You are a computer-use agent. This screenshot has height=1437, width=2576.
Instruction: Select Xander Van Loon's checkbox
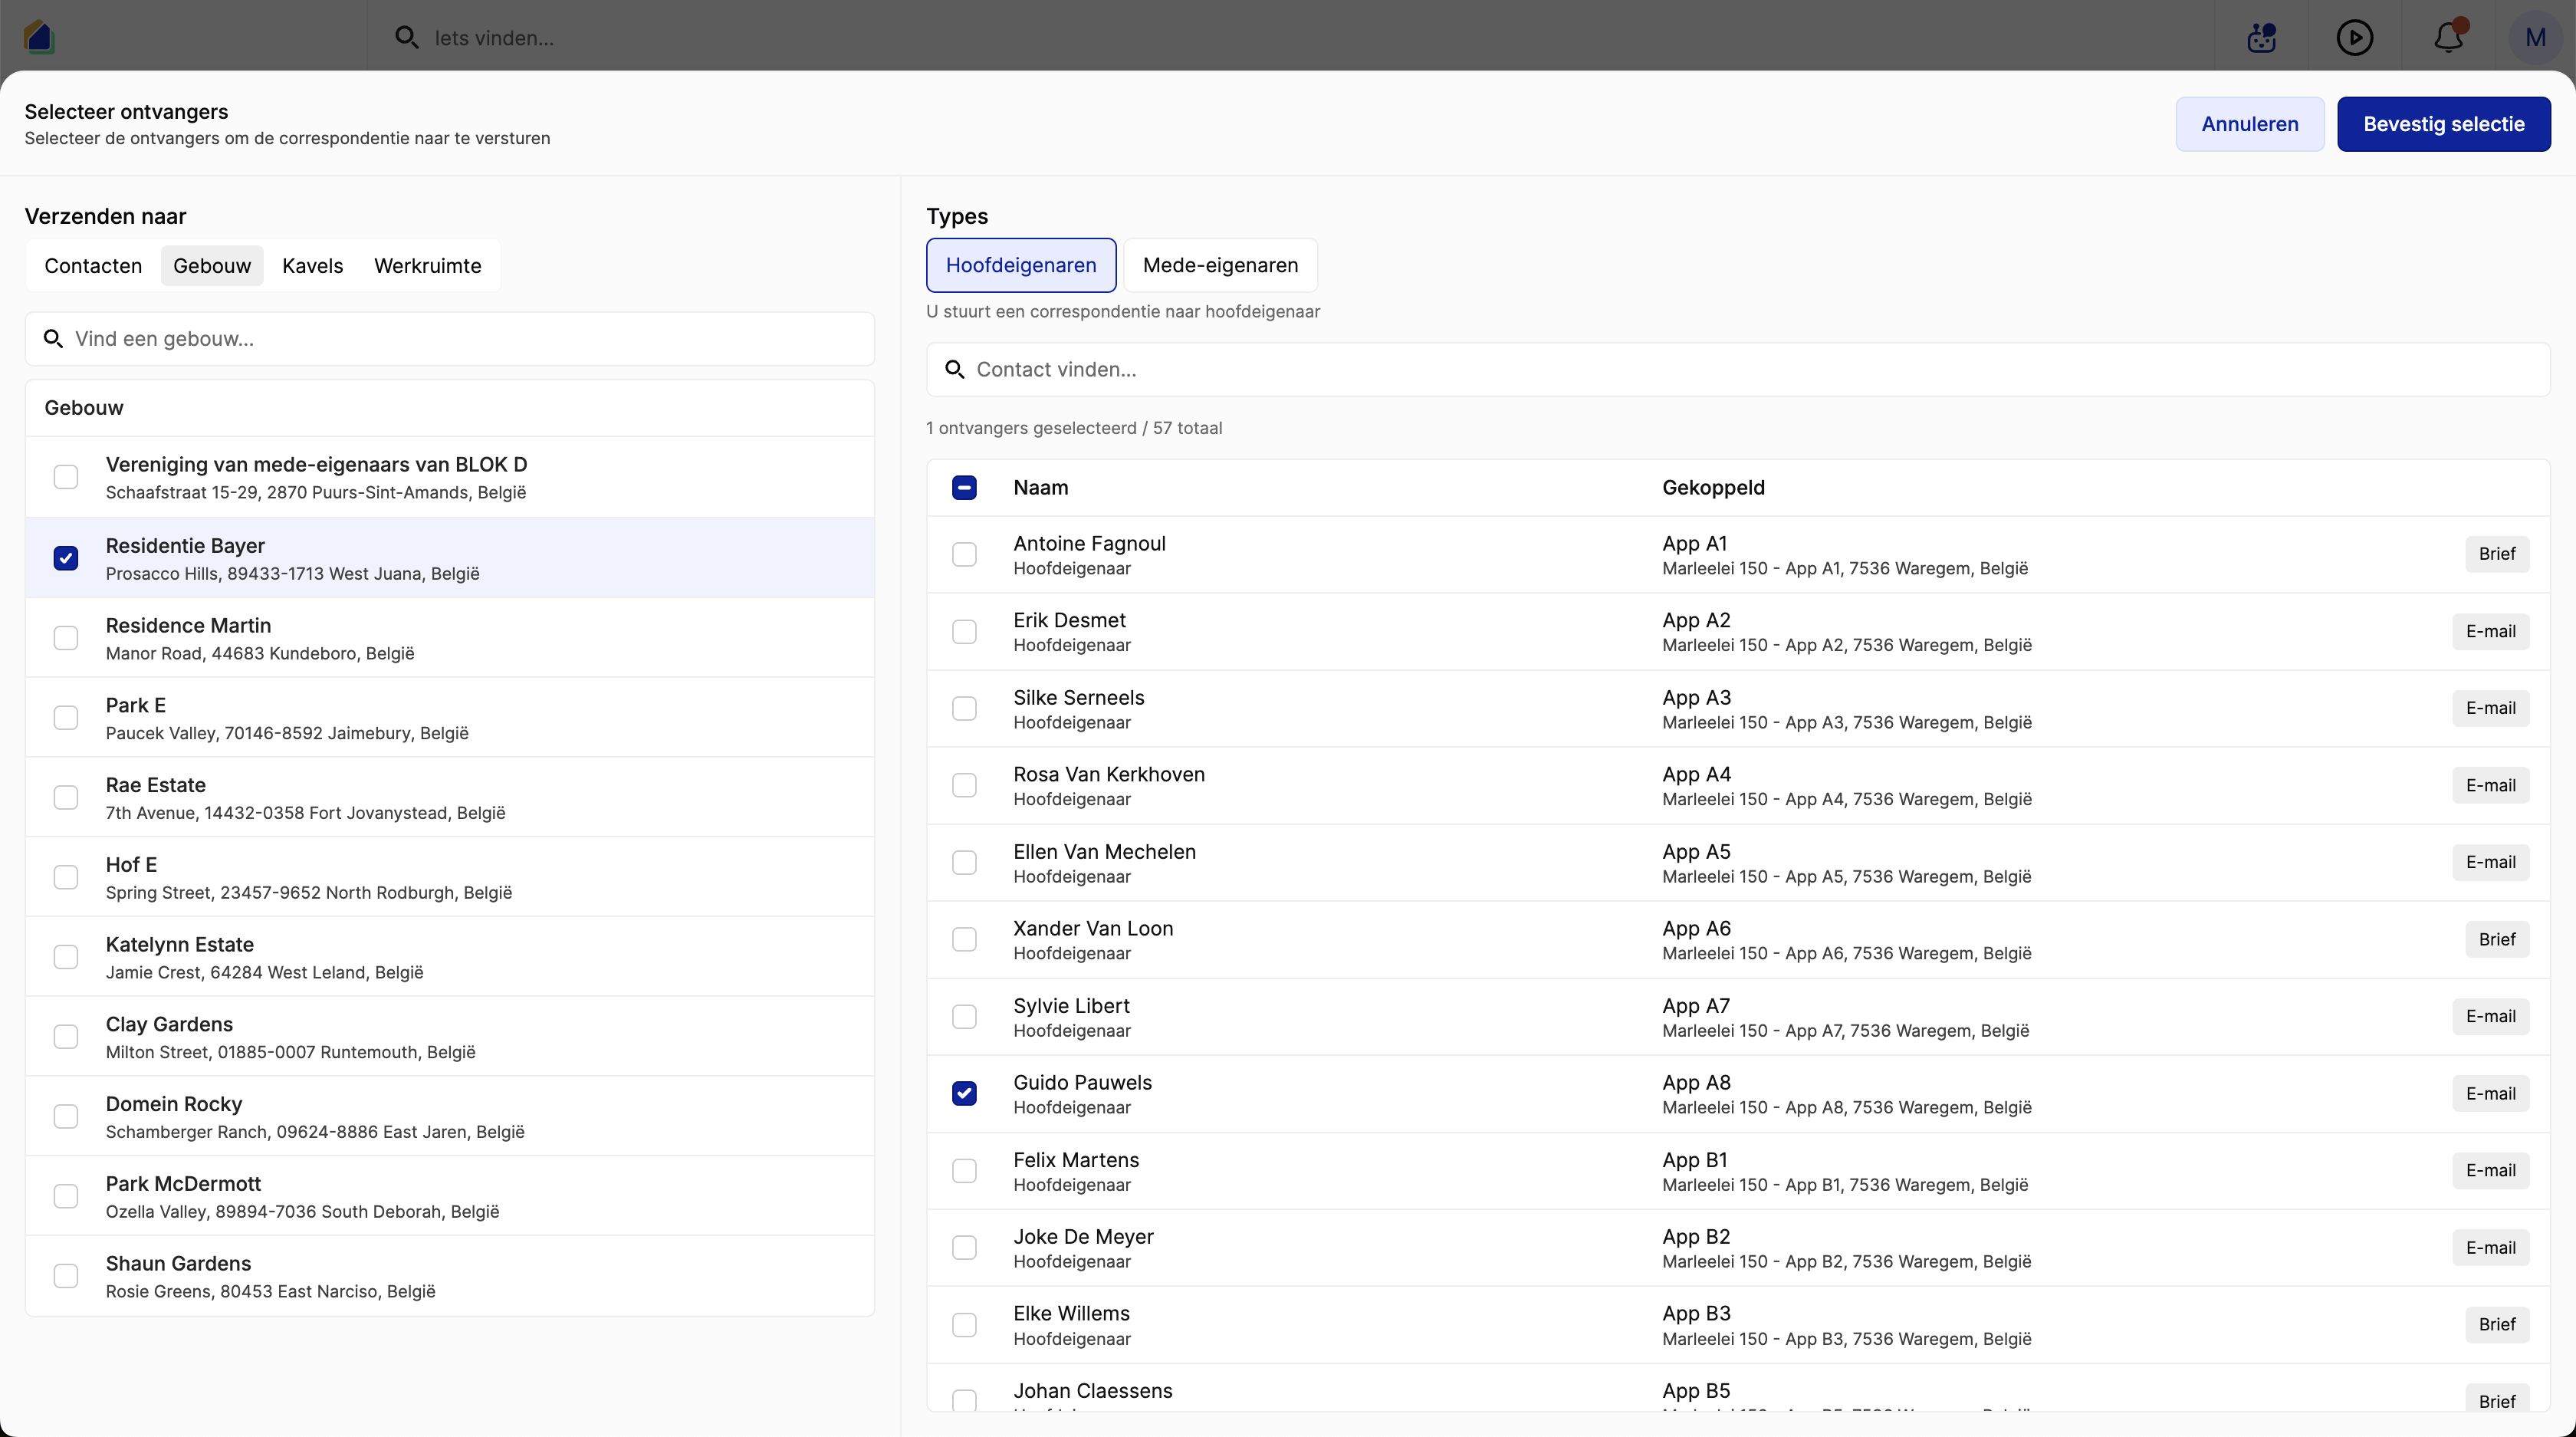(964, 940)
